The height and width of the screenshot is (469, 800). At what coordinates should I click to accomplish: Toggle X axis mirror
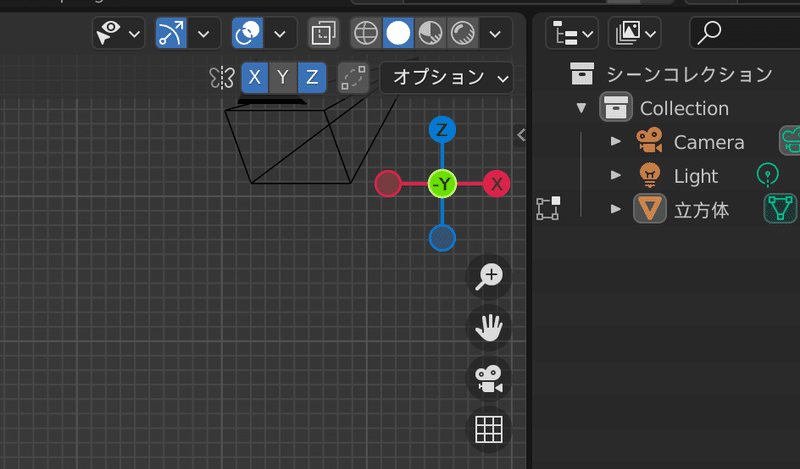[x=255, y=78]
